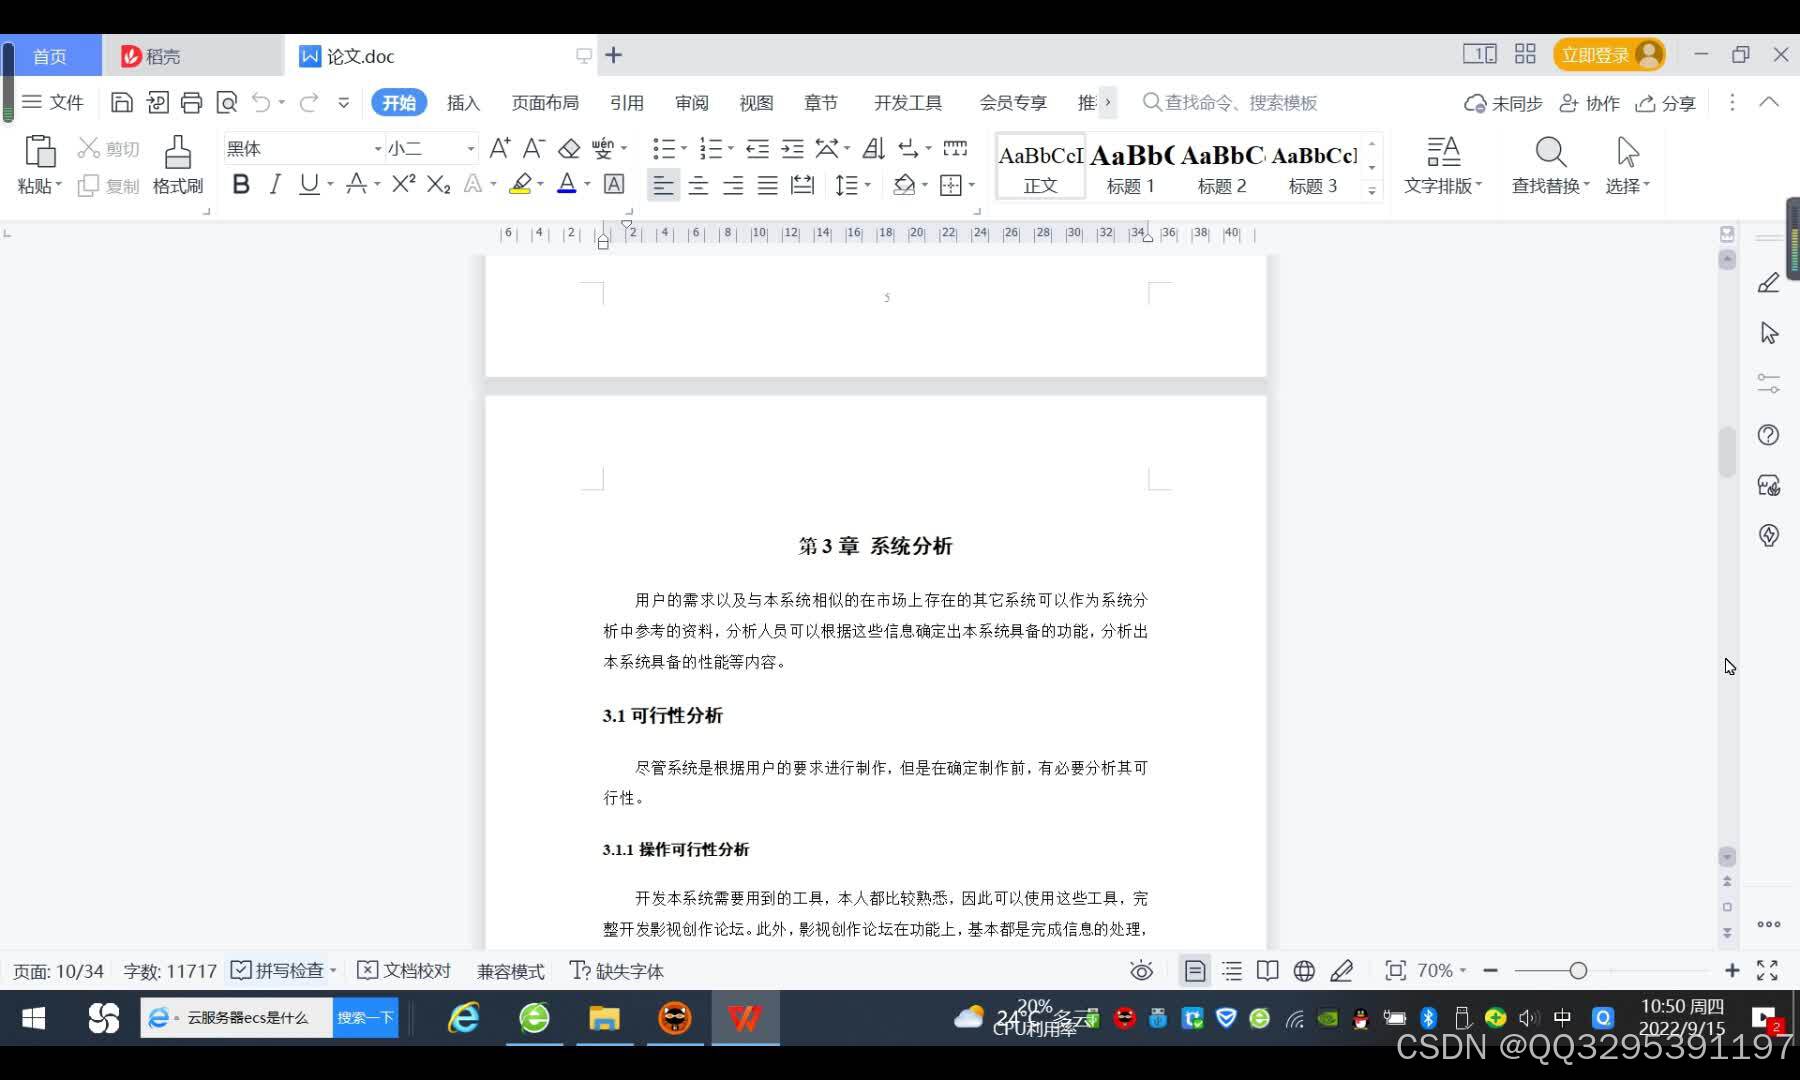Click the pen icon in right sidebar
Viewport: 1800px width, 1080px height.
[x=1768, y=283]
